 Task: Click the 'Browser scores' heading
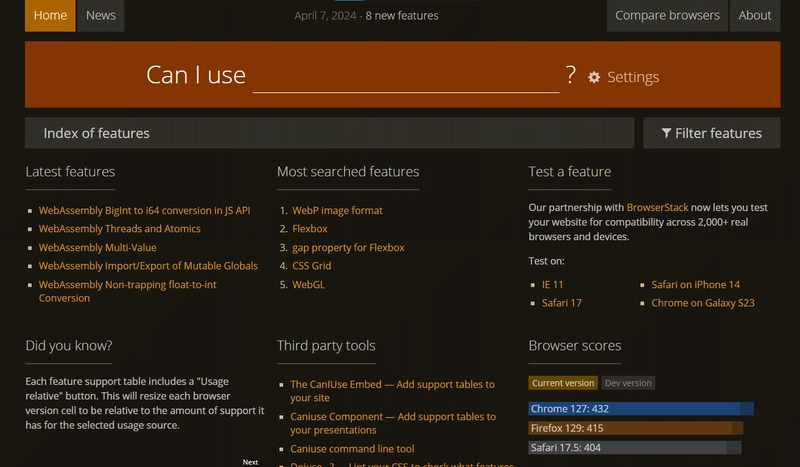[575, 346]
